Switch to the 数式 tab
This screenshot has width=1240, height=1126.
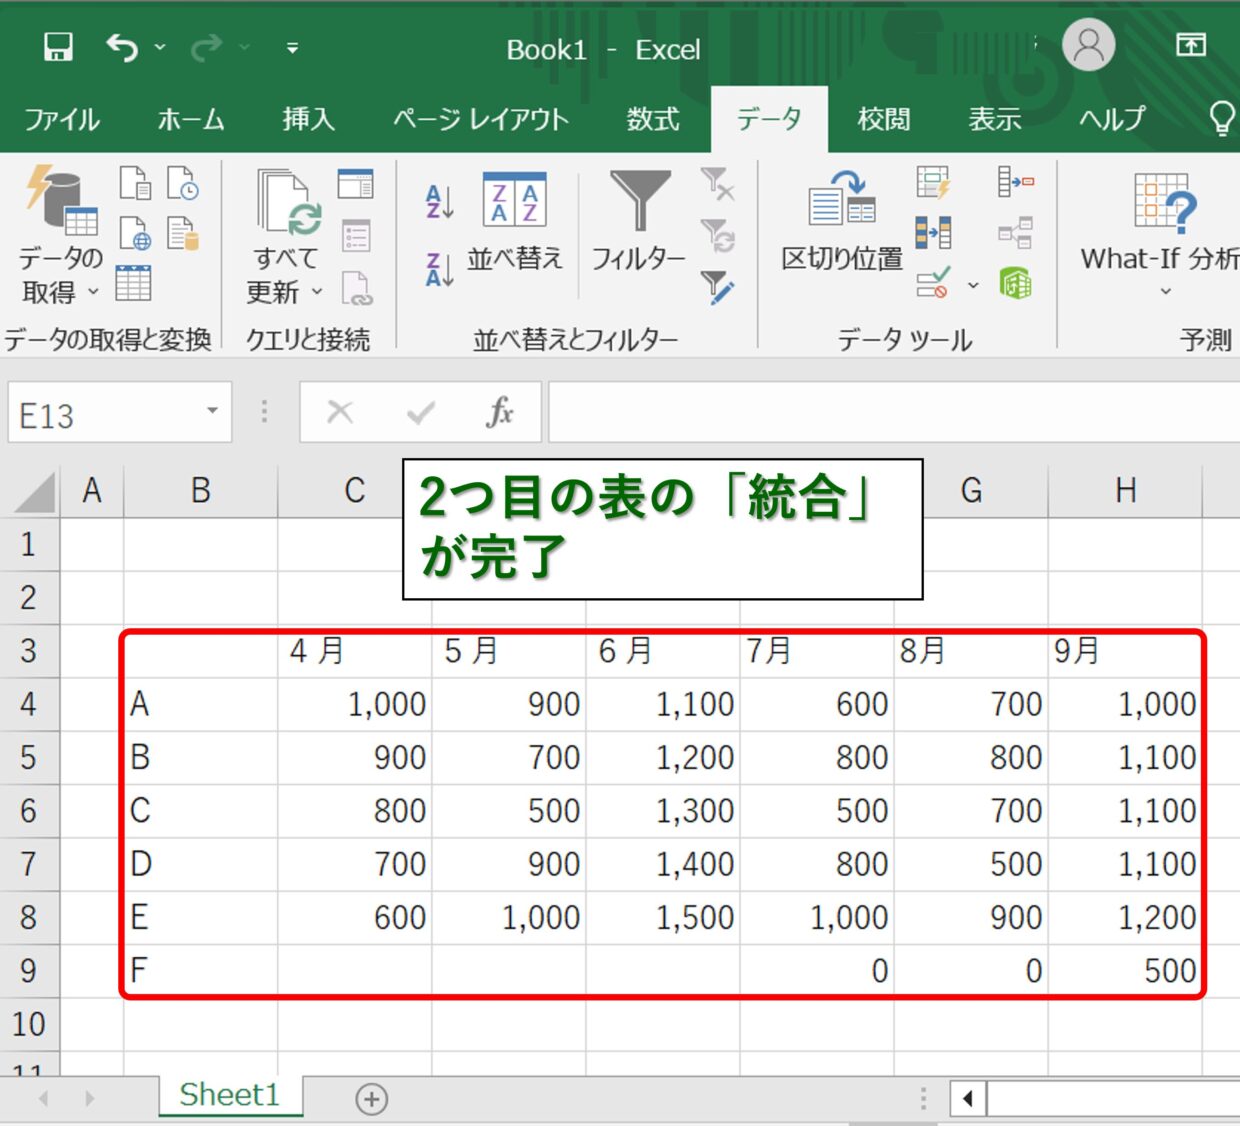point(653,120)
